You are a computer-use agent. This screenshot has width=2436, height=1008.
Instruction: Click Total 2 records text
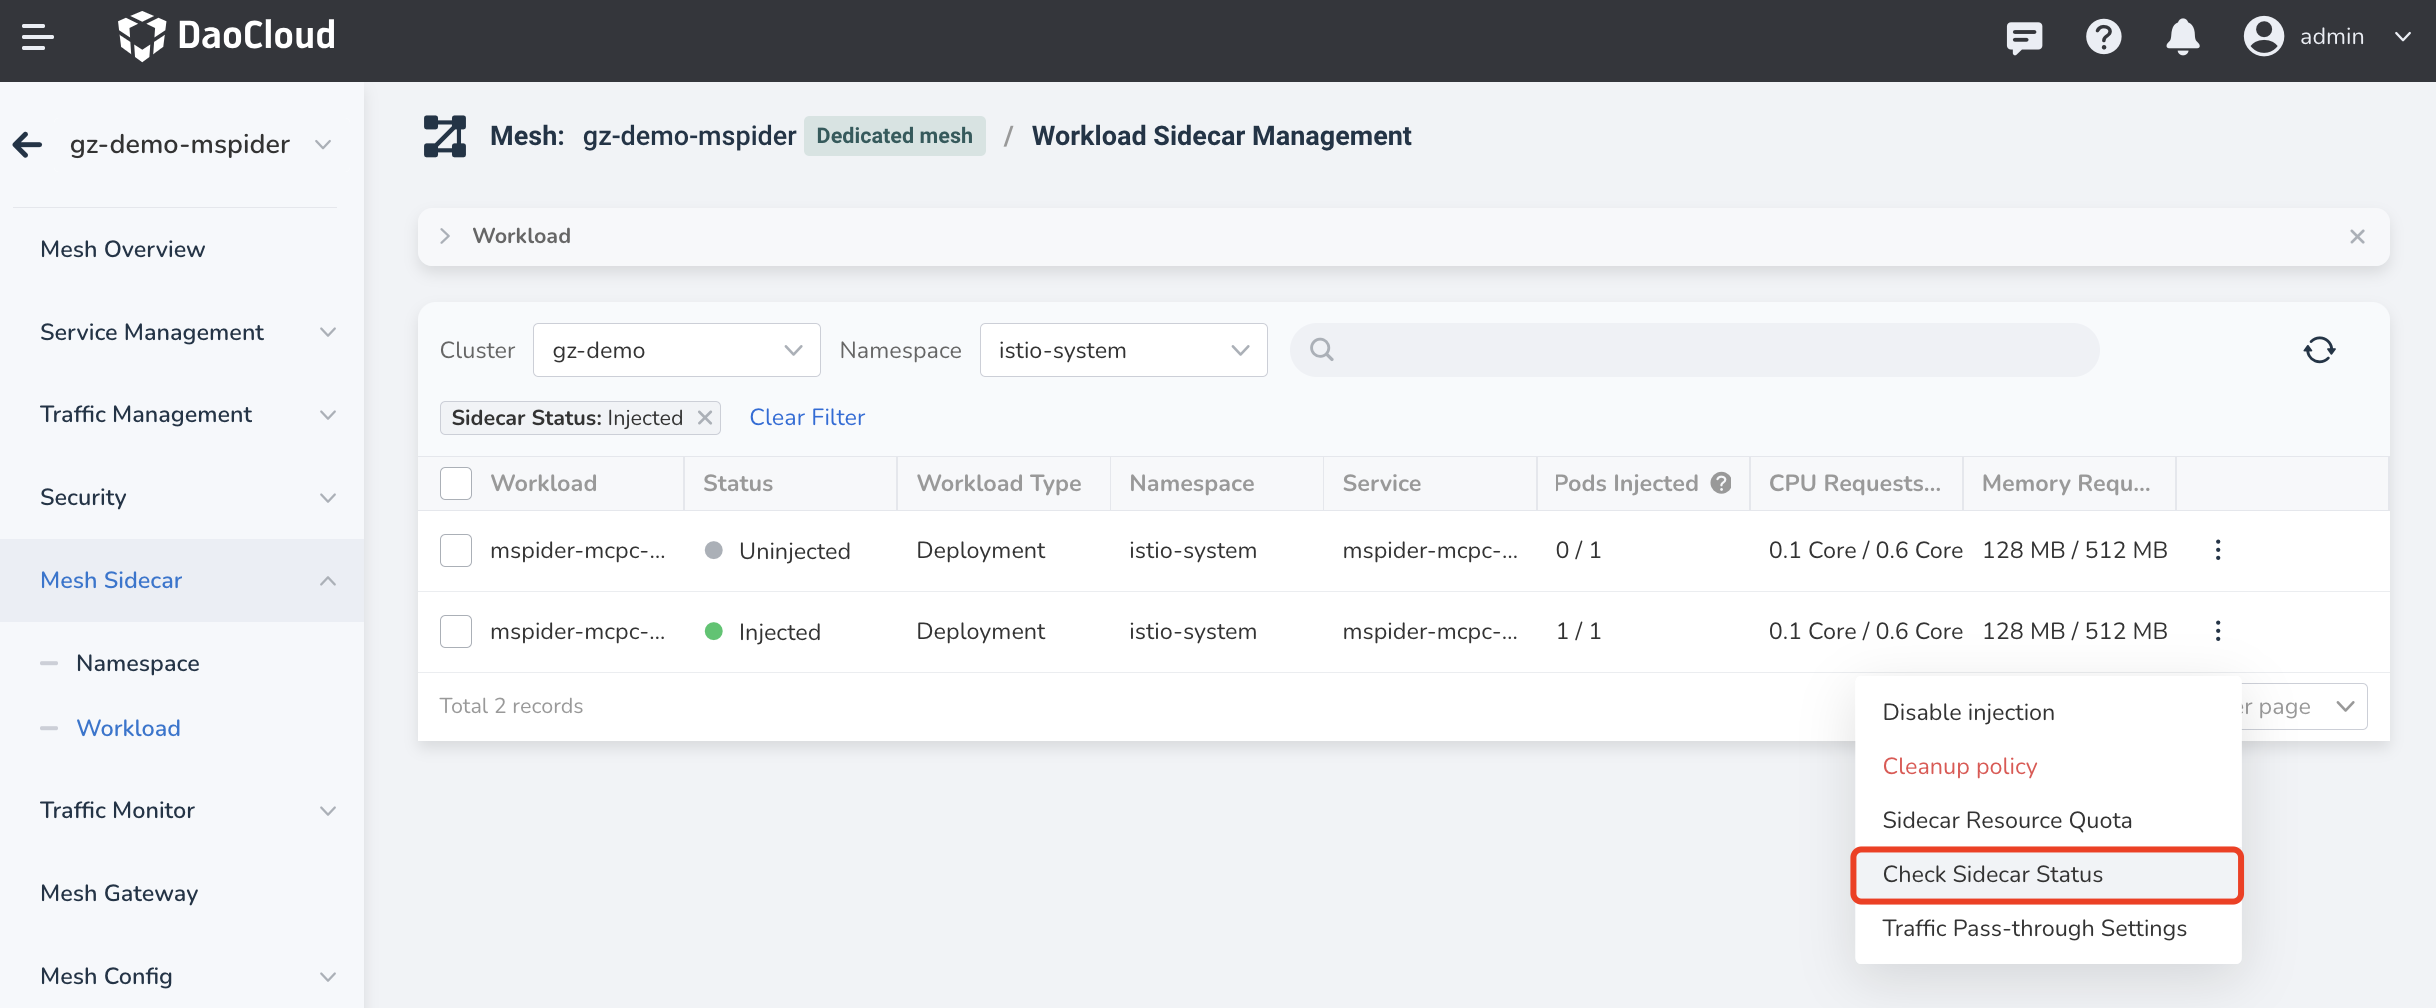pos(511,706)
